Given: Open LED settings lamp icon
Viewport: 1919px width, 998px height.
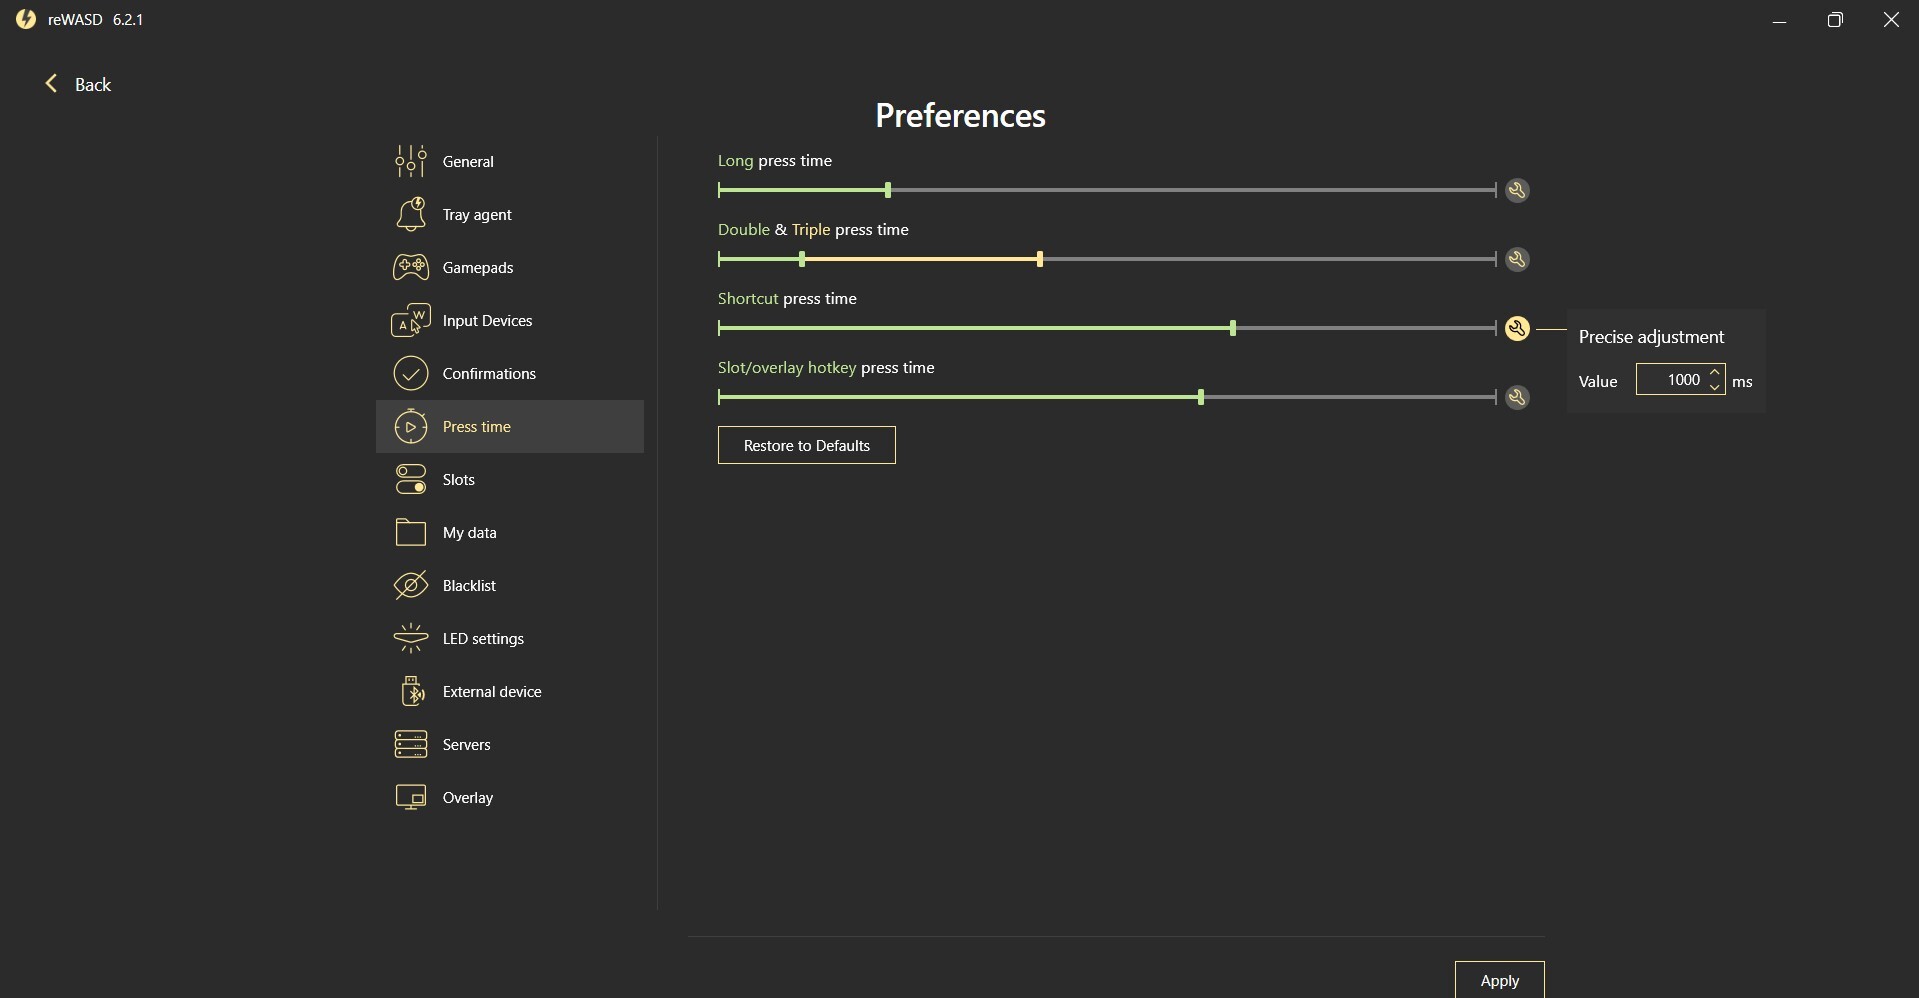Looking at the screenshot, I should coord(411,639).
